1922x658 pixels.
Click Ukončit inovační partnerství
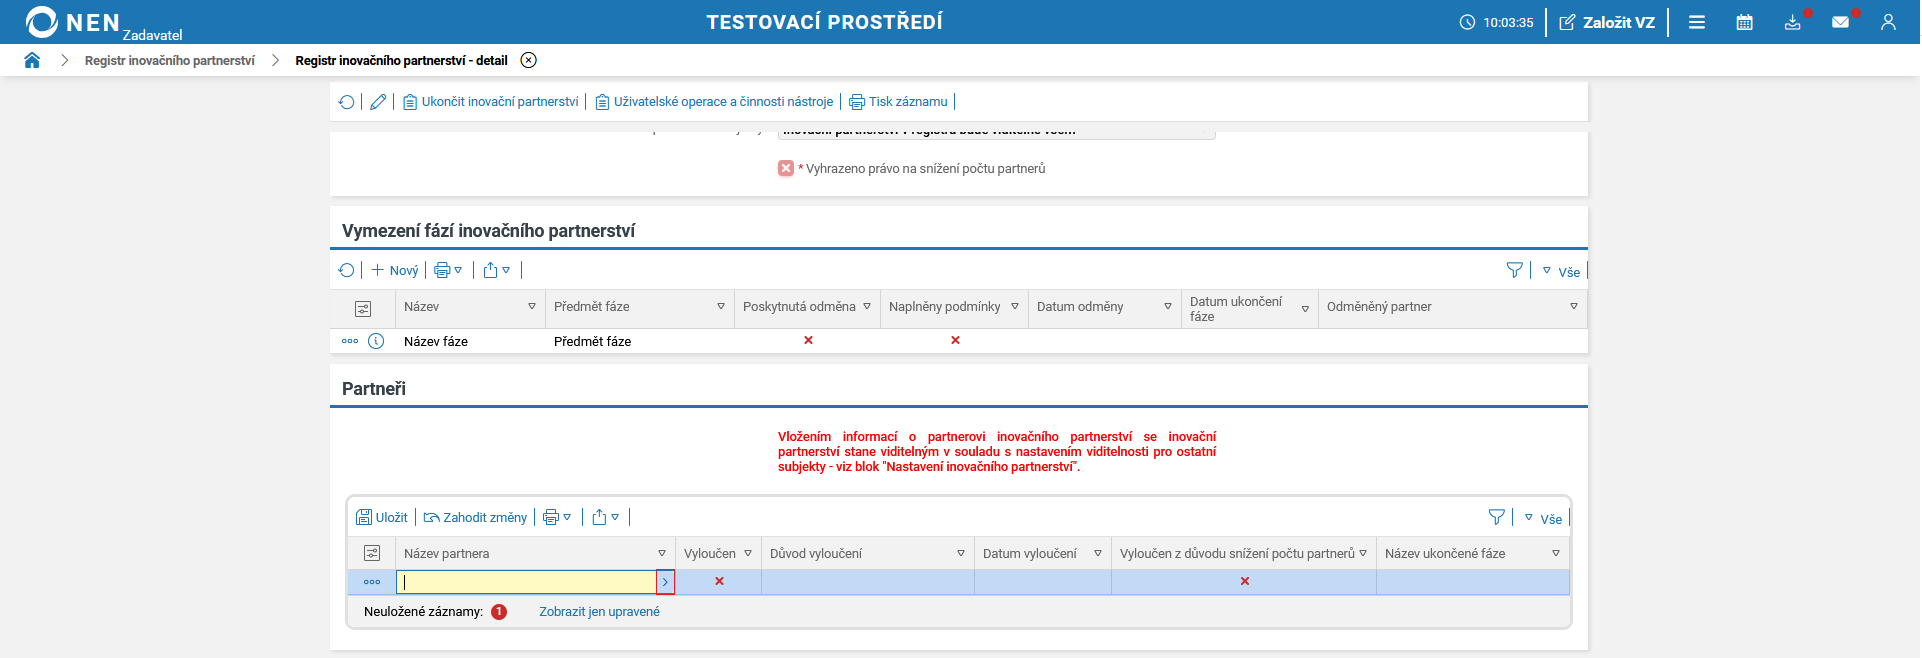(x=491, y=102)
